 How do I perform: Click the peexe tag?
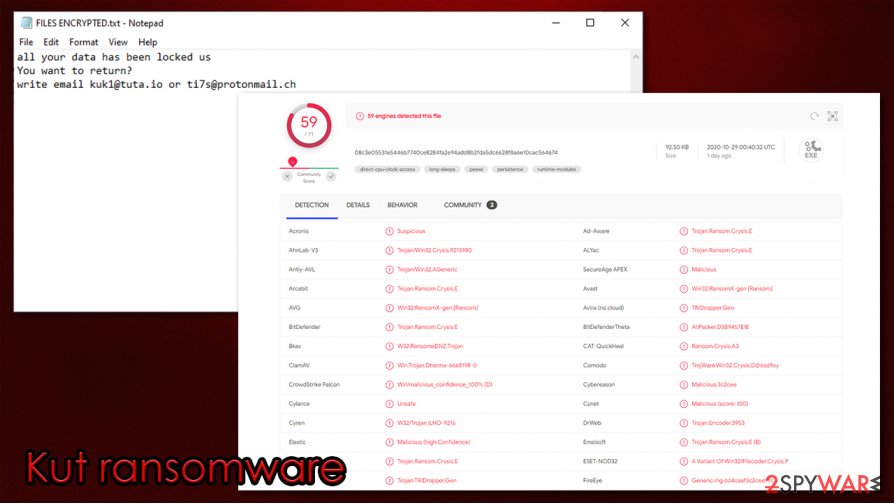pyautogui.click(x=476, y=169)
